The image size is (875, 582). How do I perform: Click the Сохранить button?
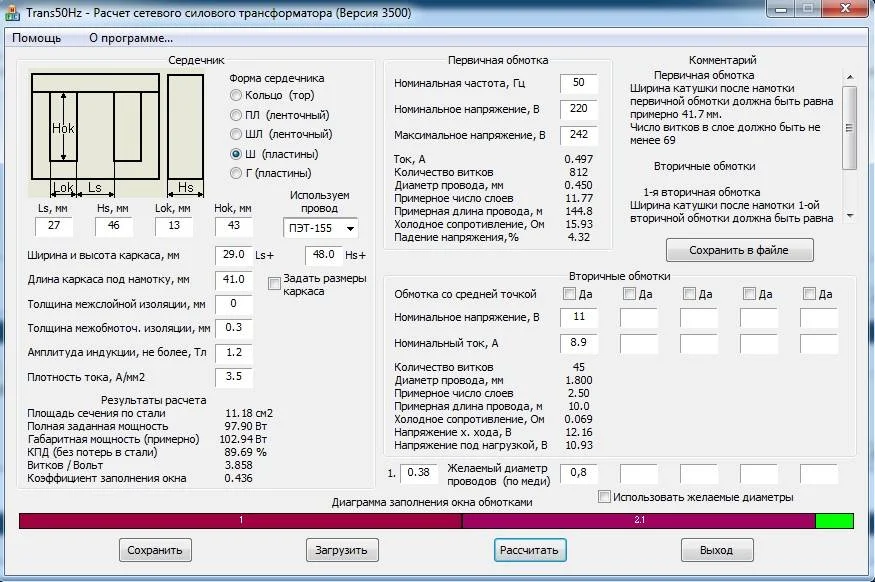(155, 550)
